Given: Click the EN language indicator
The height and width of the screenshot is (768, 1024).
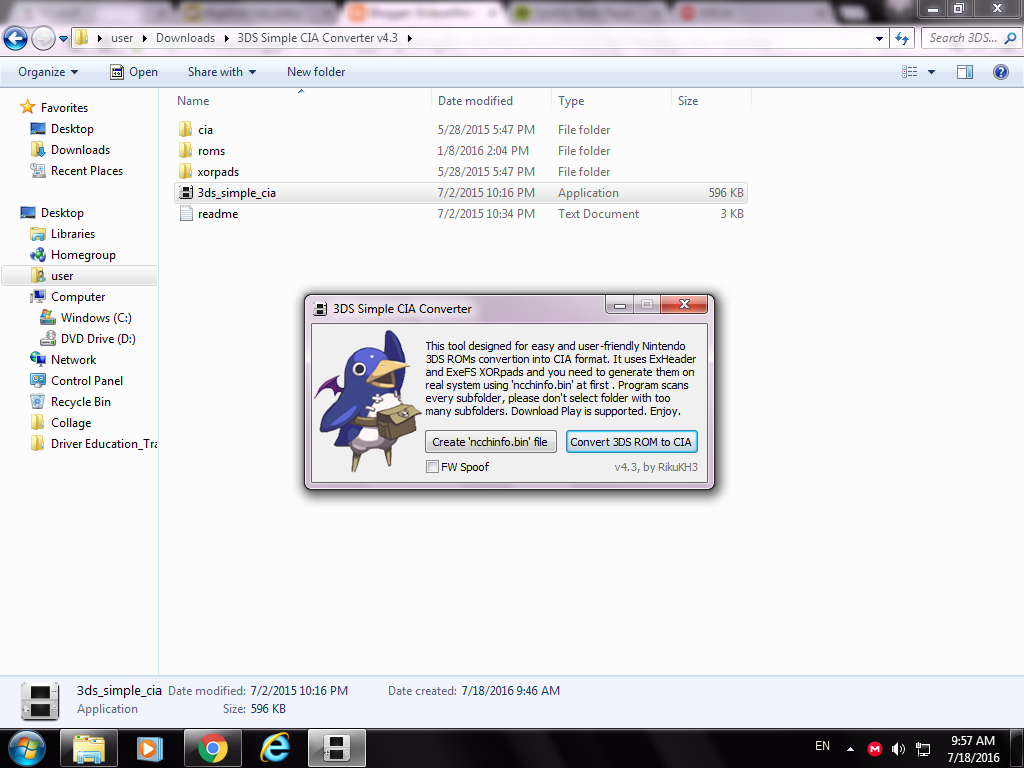Looking at the screenshot, I should tap(822, 746).
